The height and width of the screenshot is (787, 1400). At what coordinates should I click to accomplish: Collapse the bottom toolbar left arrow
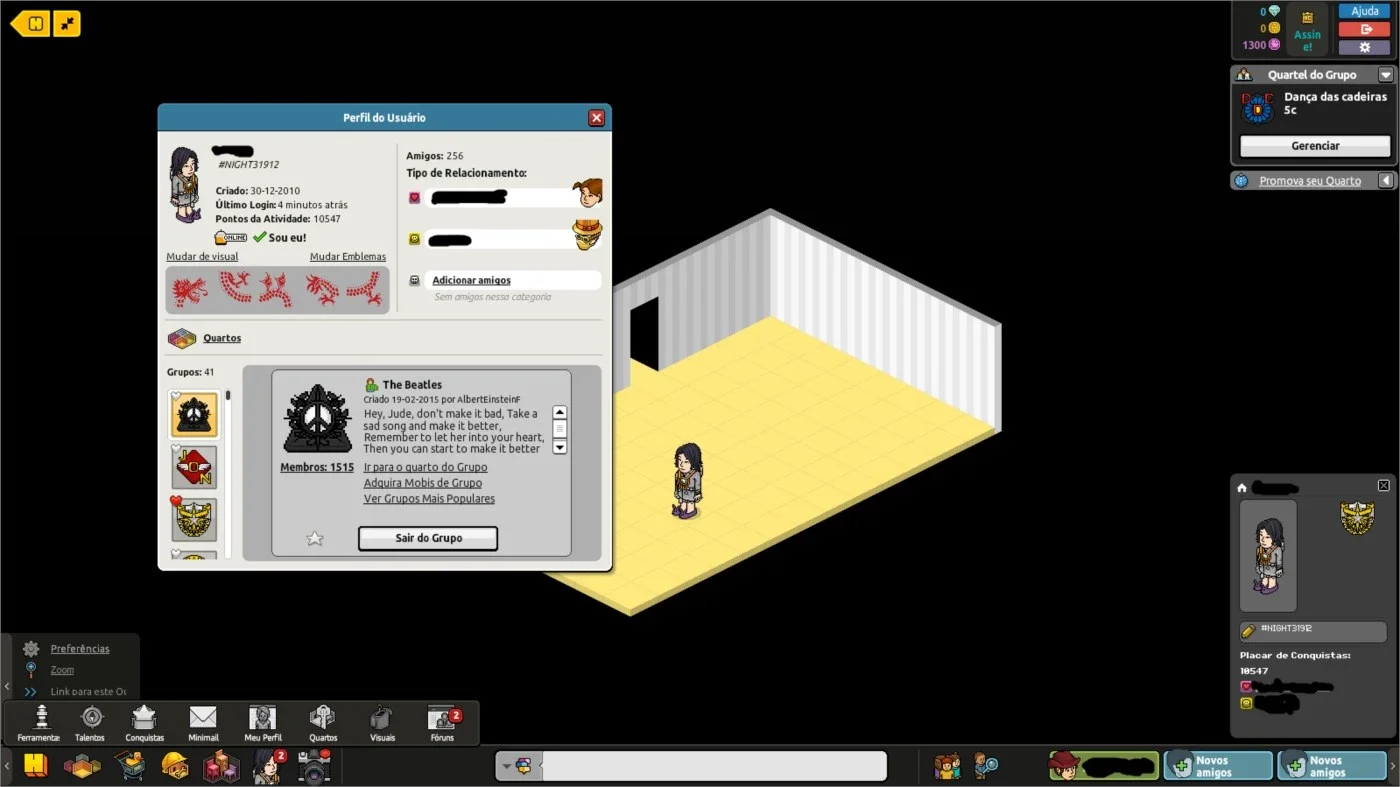pyautogui.click(x=7, y=766)
